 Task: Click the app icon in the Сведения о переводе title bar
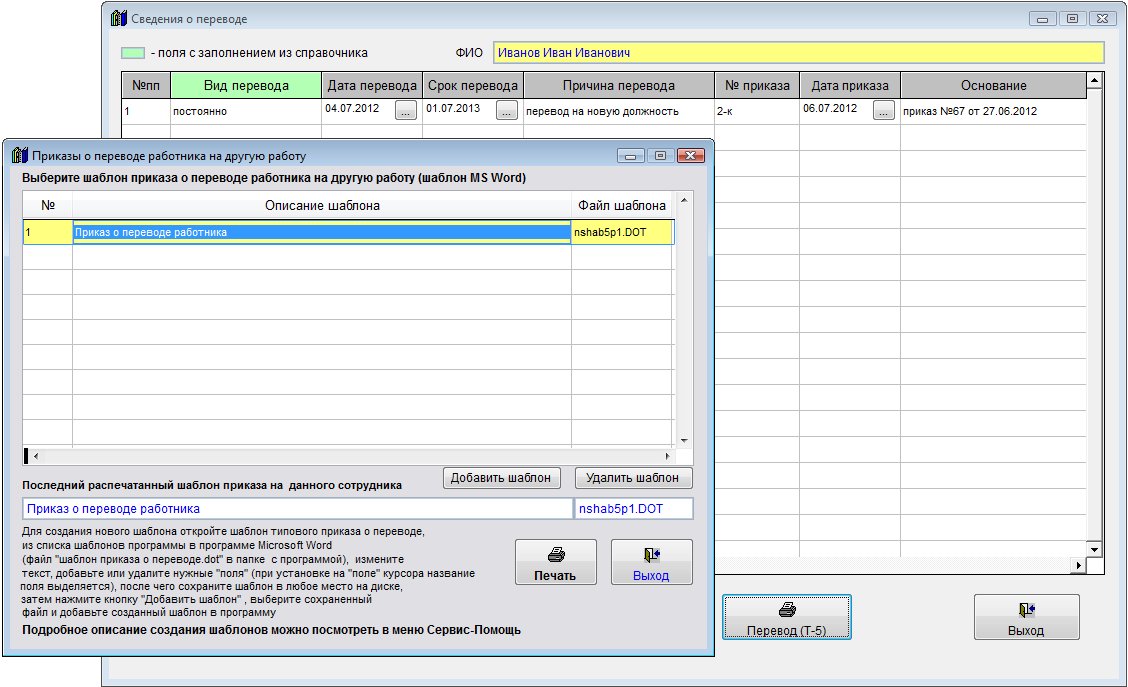tap(119, 19)
